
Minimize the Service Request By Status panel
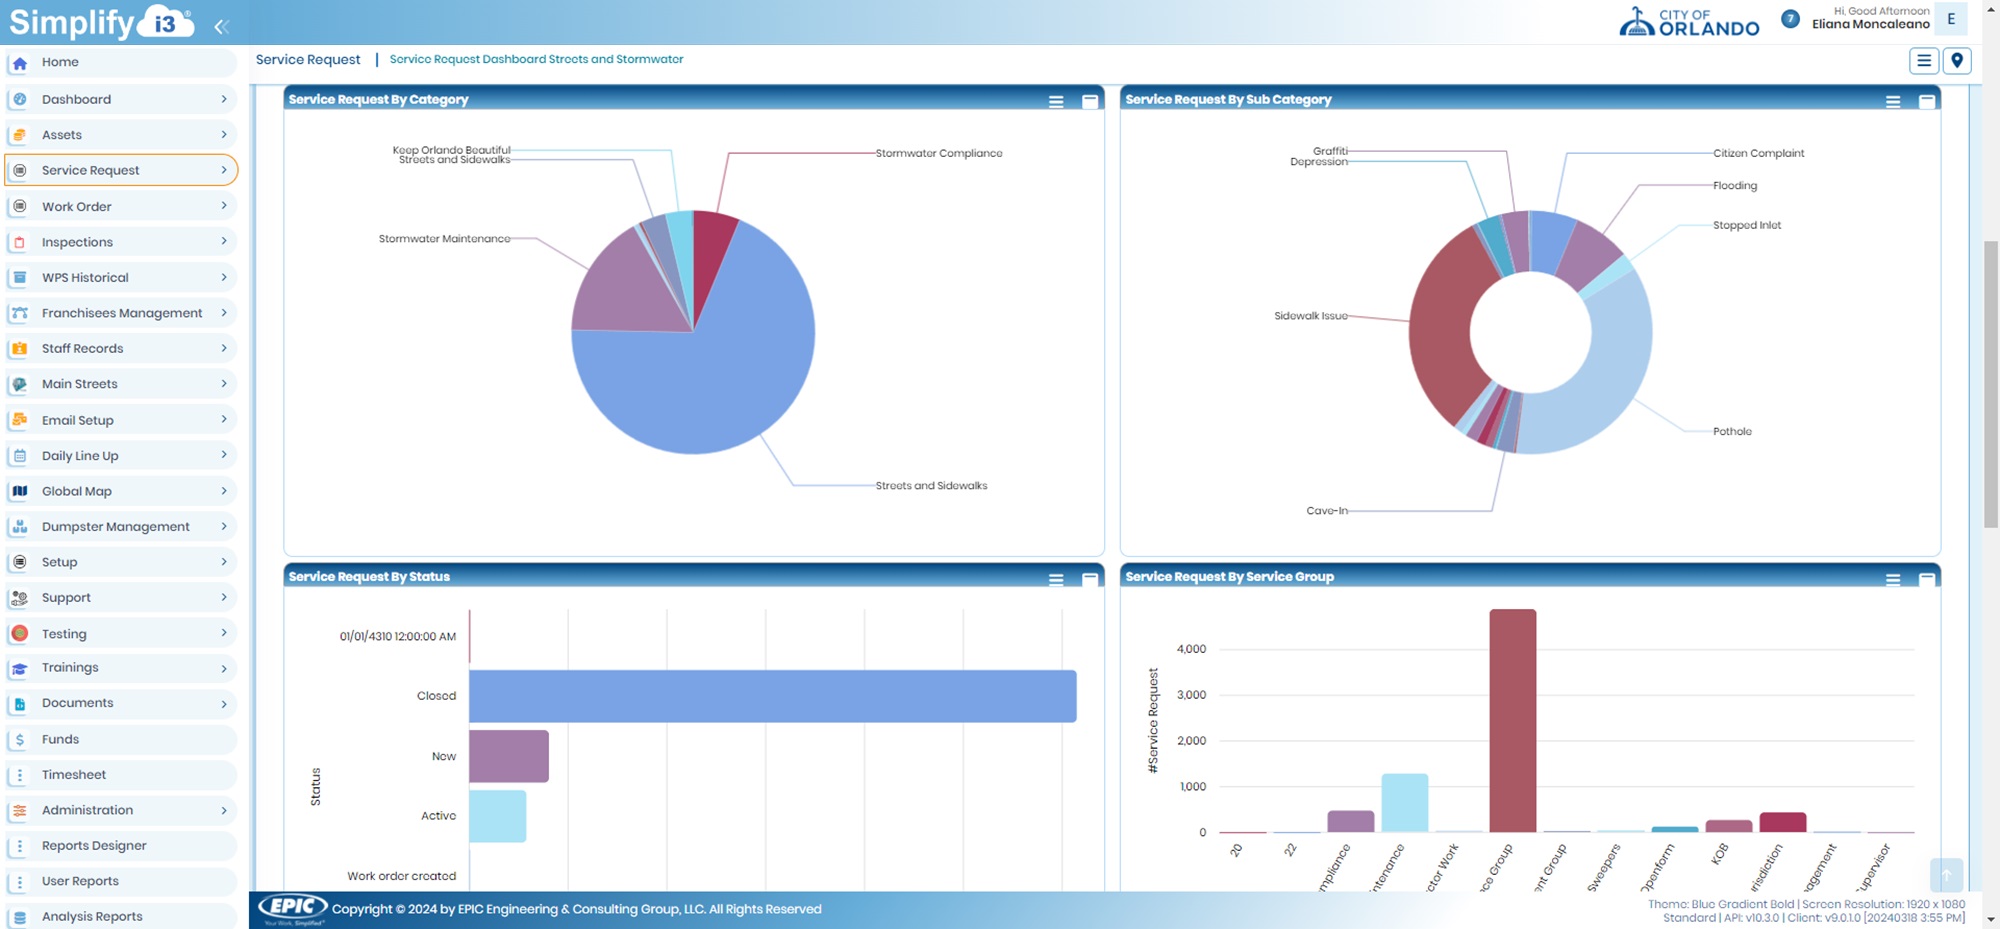tap(1090, 578)
